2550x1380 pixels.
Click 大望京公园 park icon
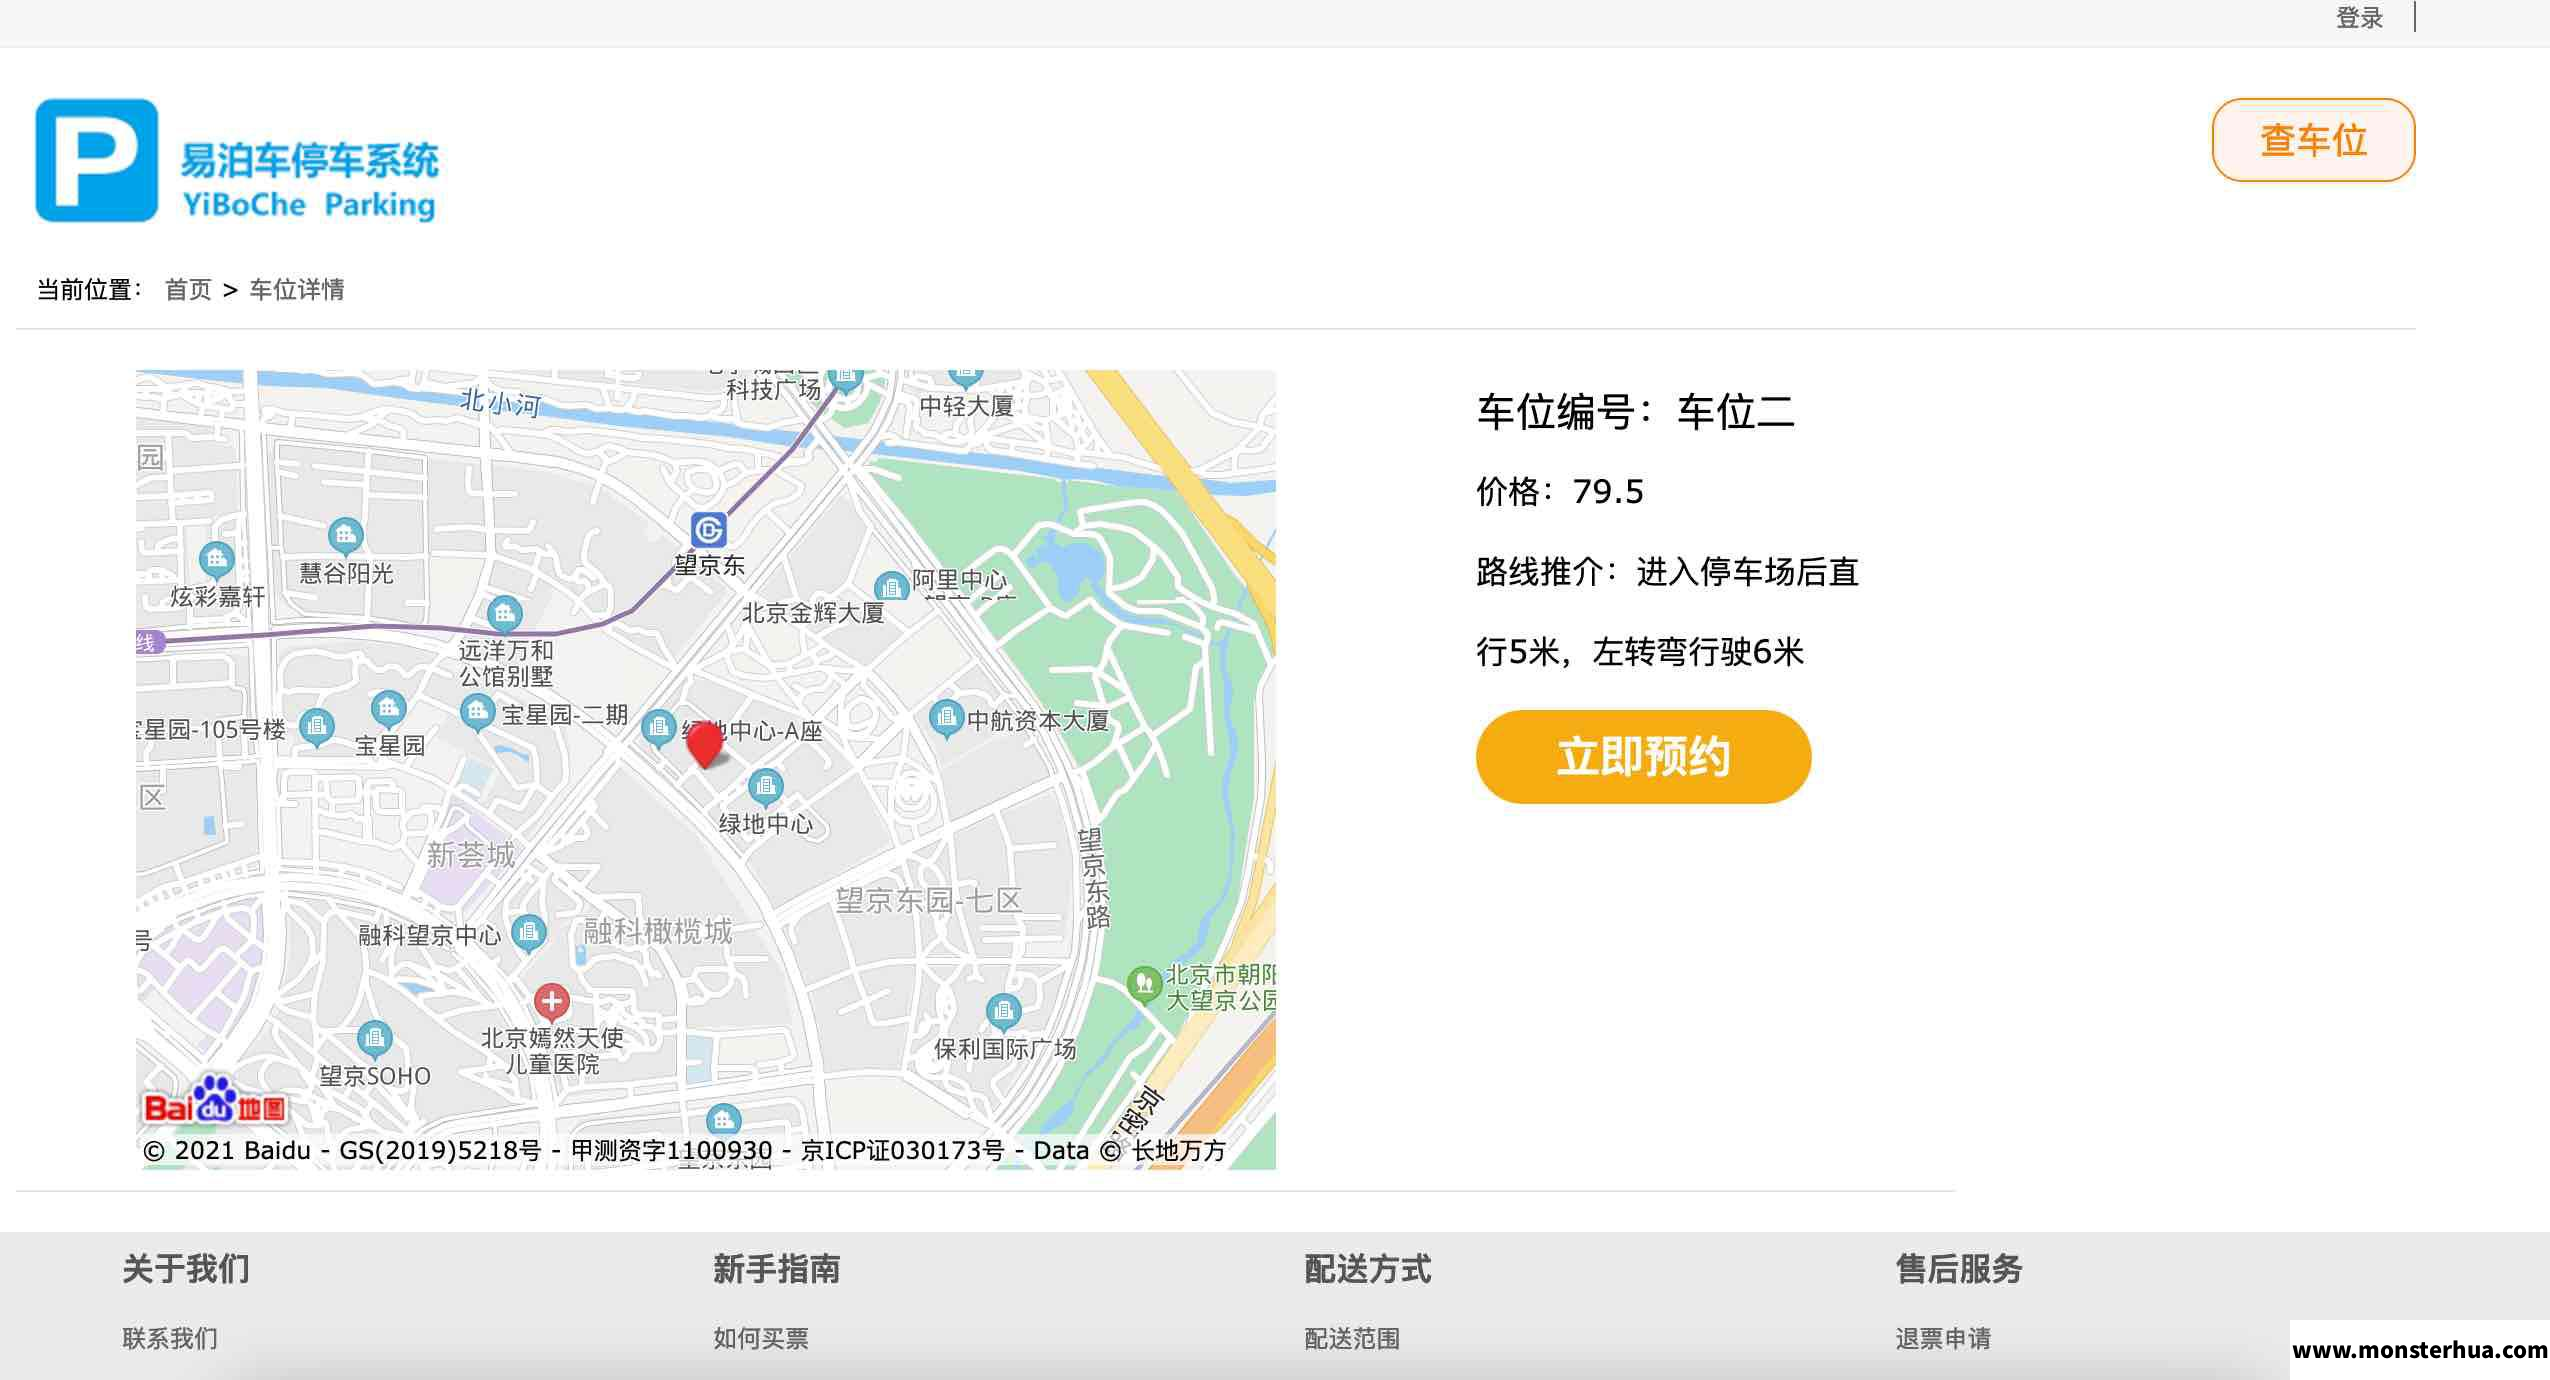pos(1143,985)
